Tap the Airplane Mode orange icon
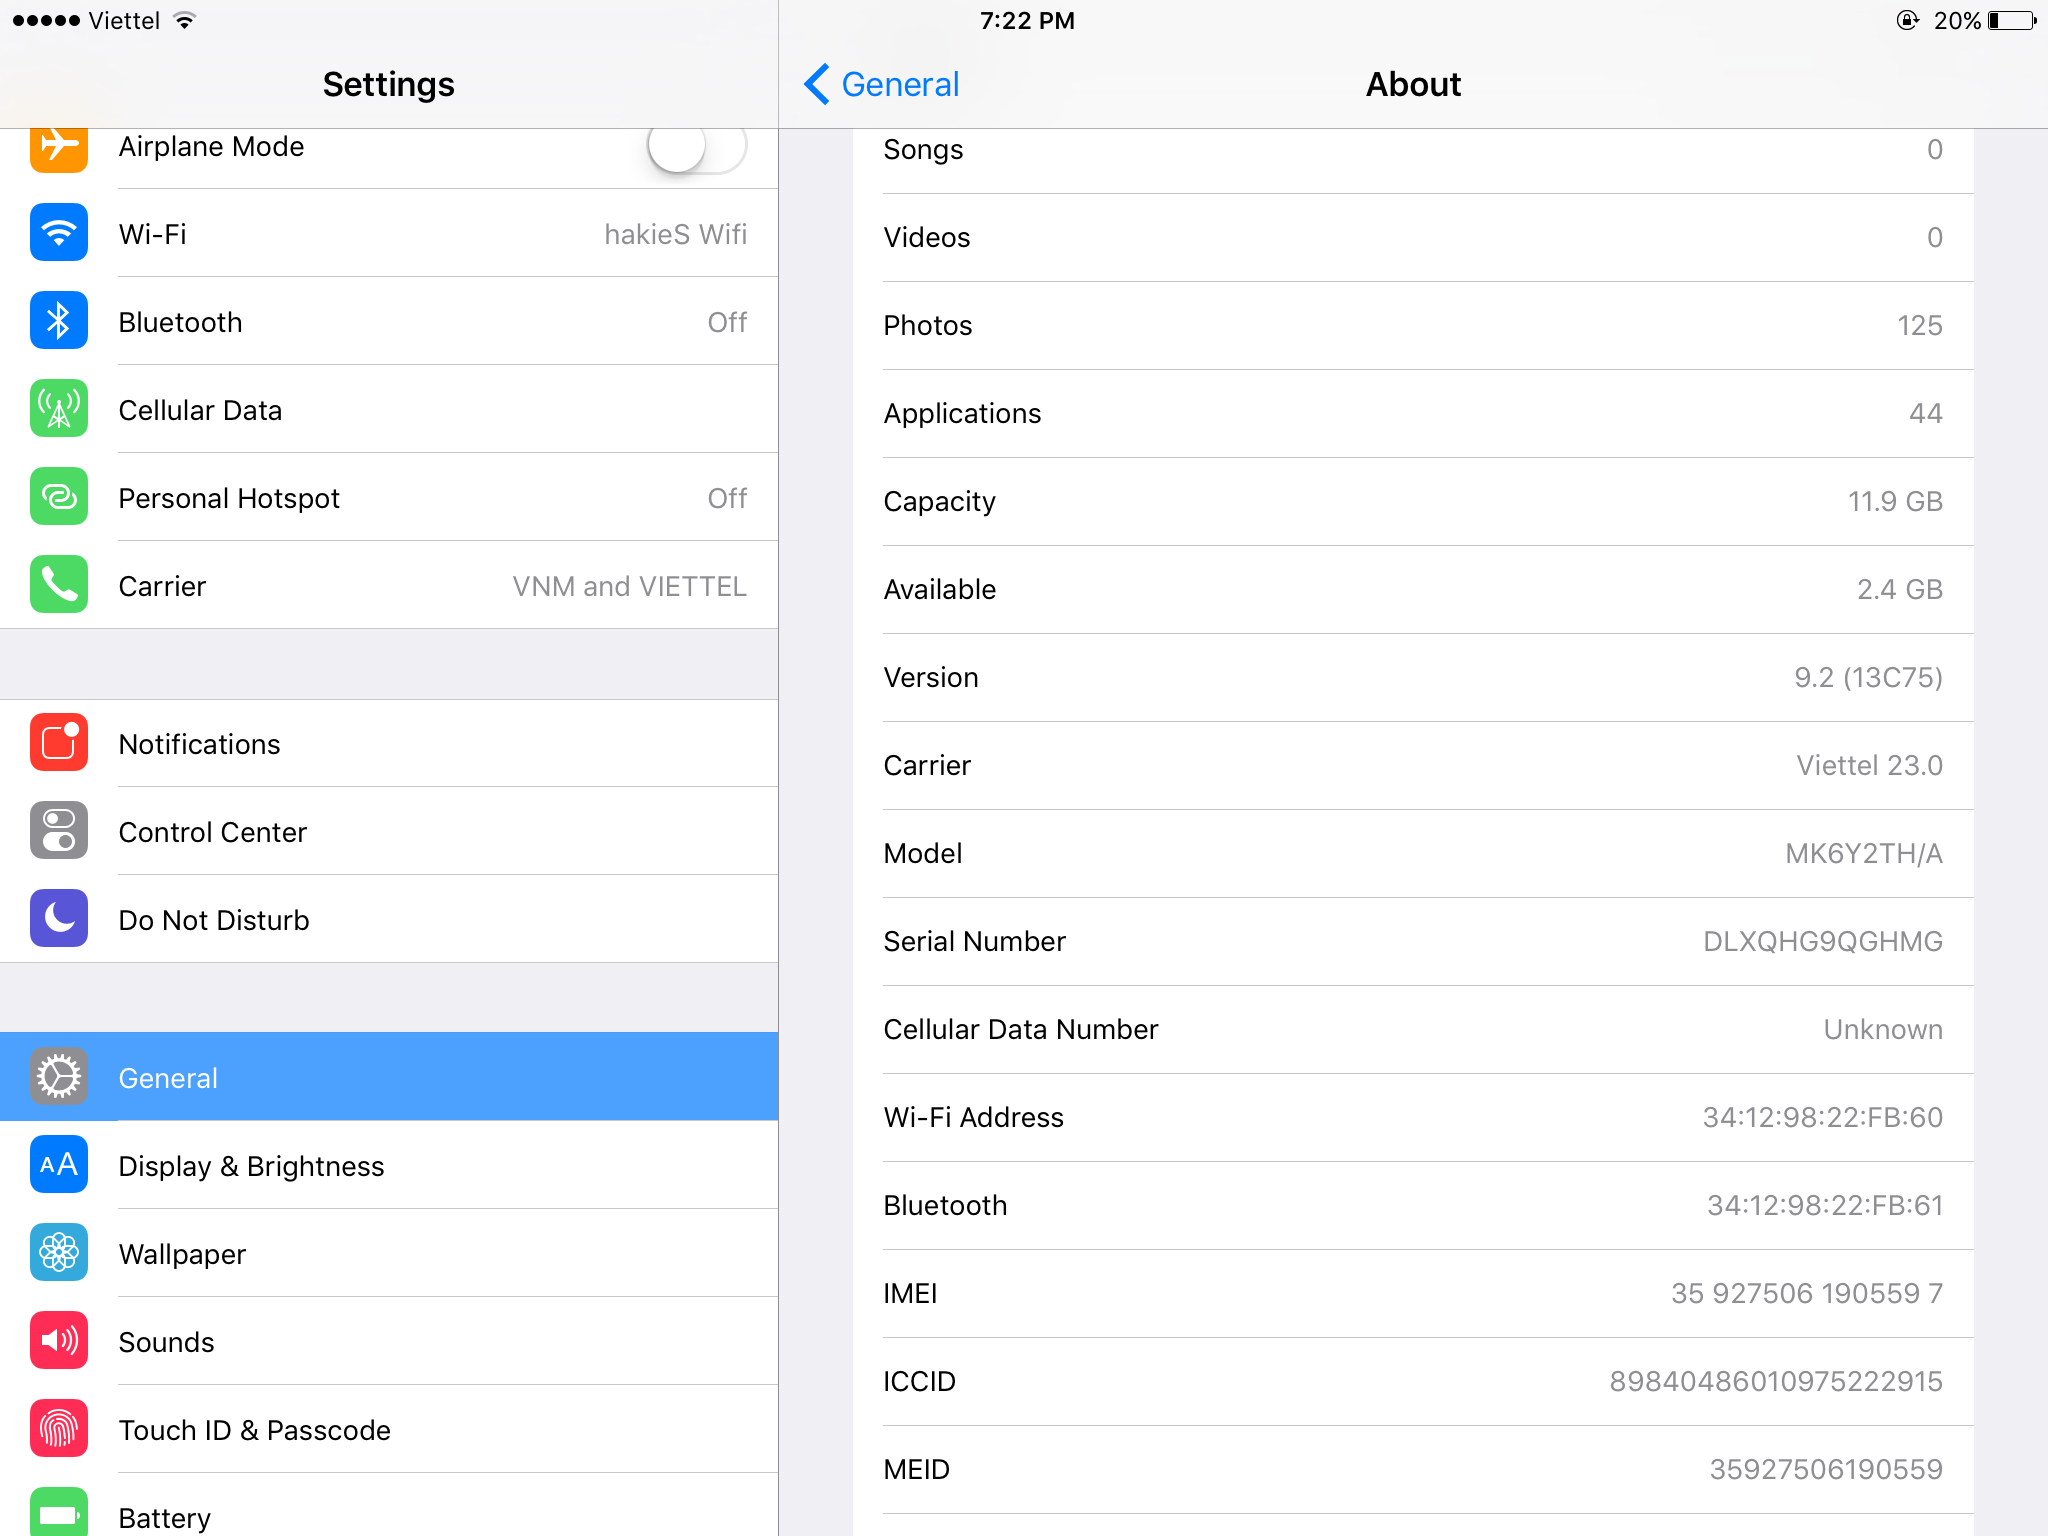 [59, 148]
